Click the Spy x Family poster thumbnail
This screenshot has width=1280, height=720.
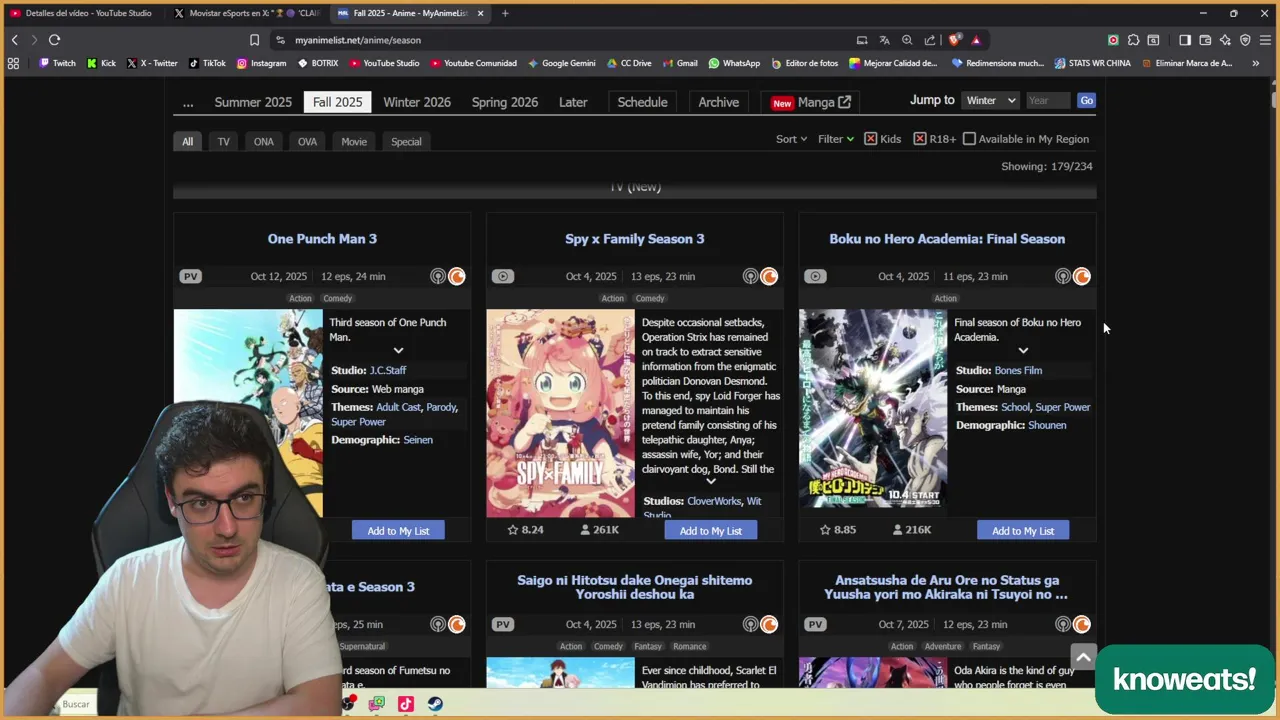(560, 413)
